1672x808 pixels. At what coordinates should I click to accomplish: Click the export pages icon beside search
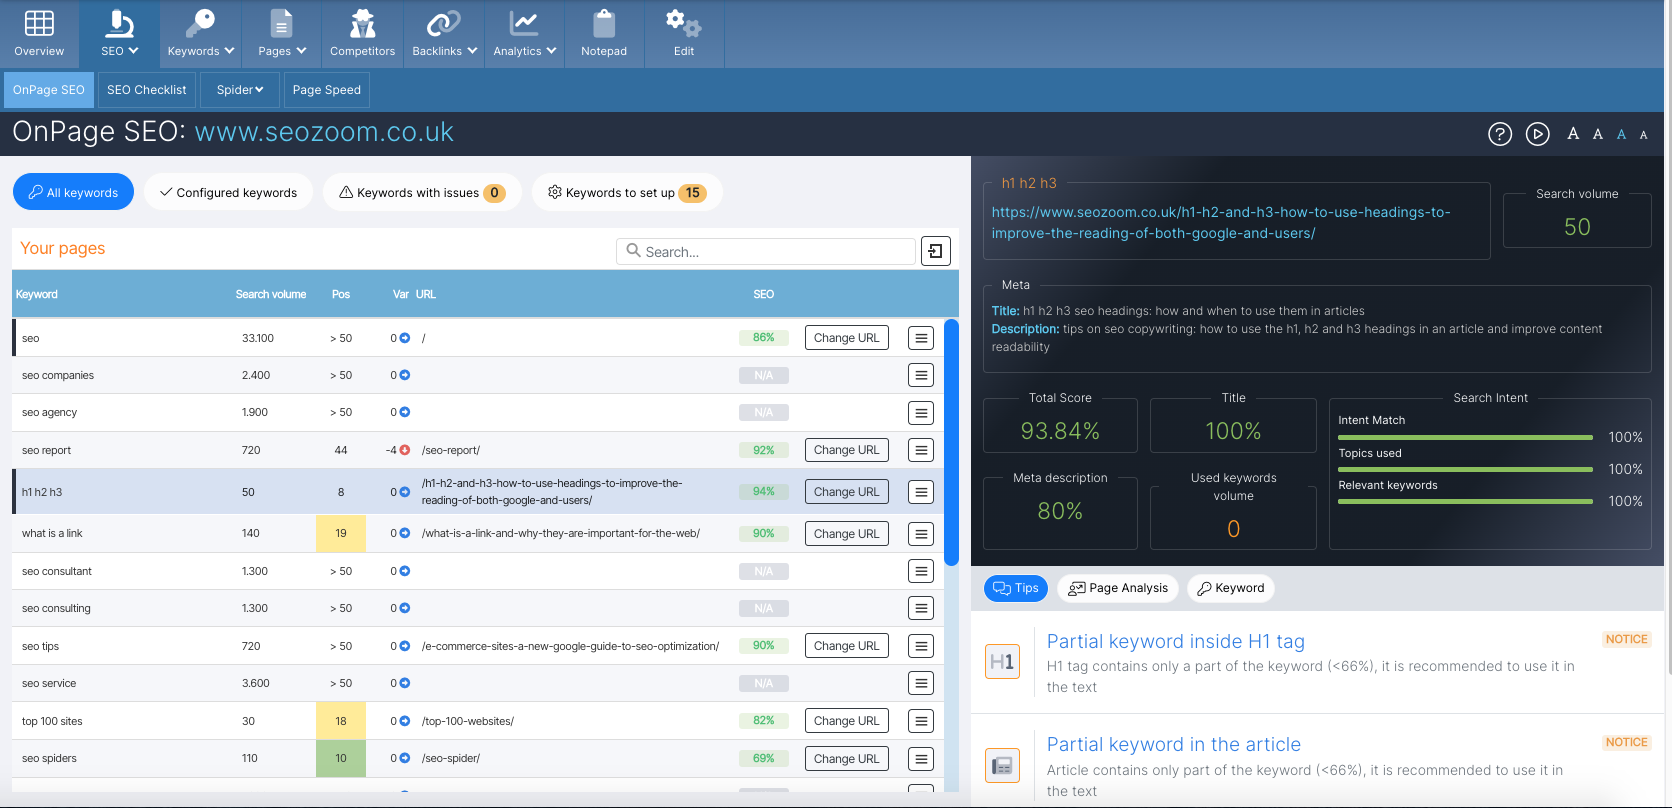(x=935, y=251)
